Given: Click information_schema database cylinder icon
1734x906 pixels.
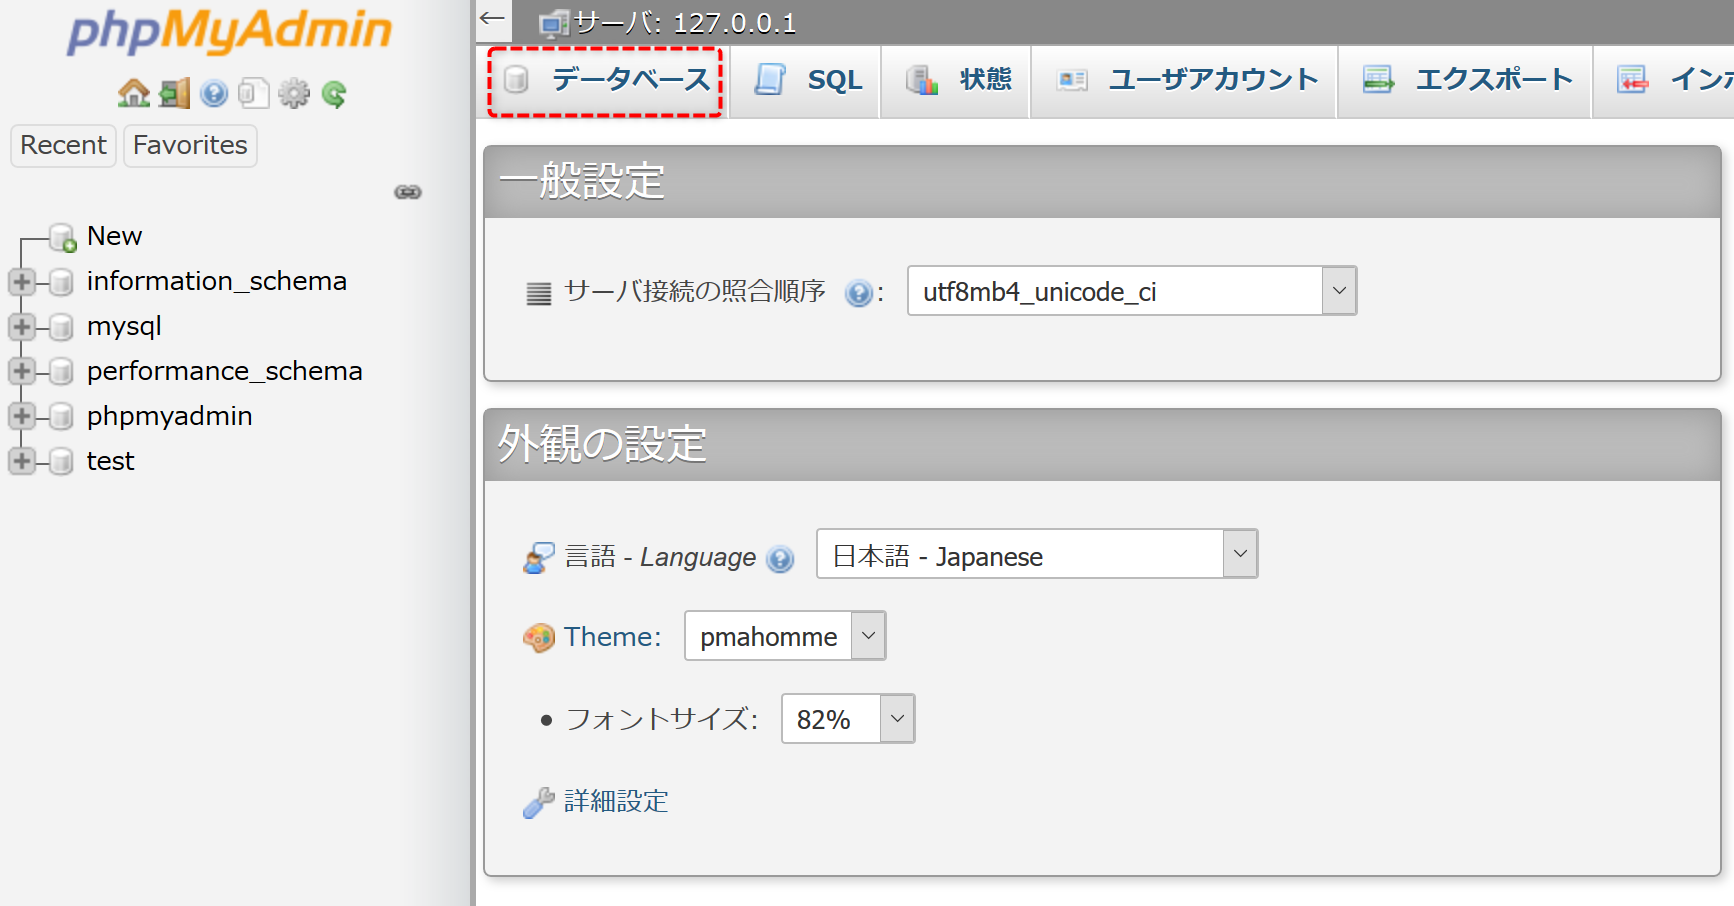Looking at the screenshot, I should (61, 282).
